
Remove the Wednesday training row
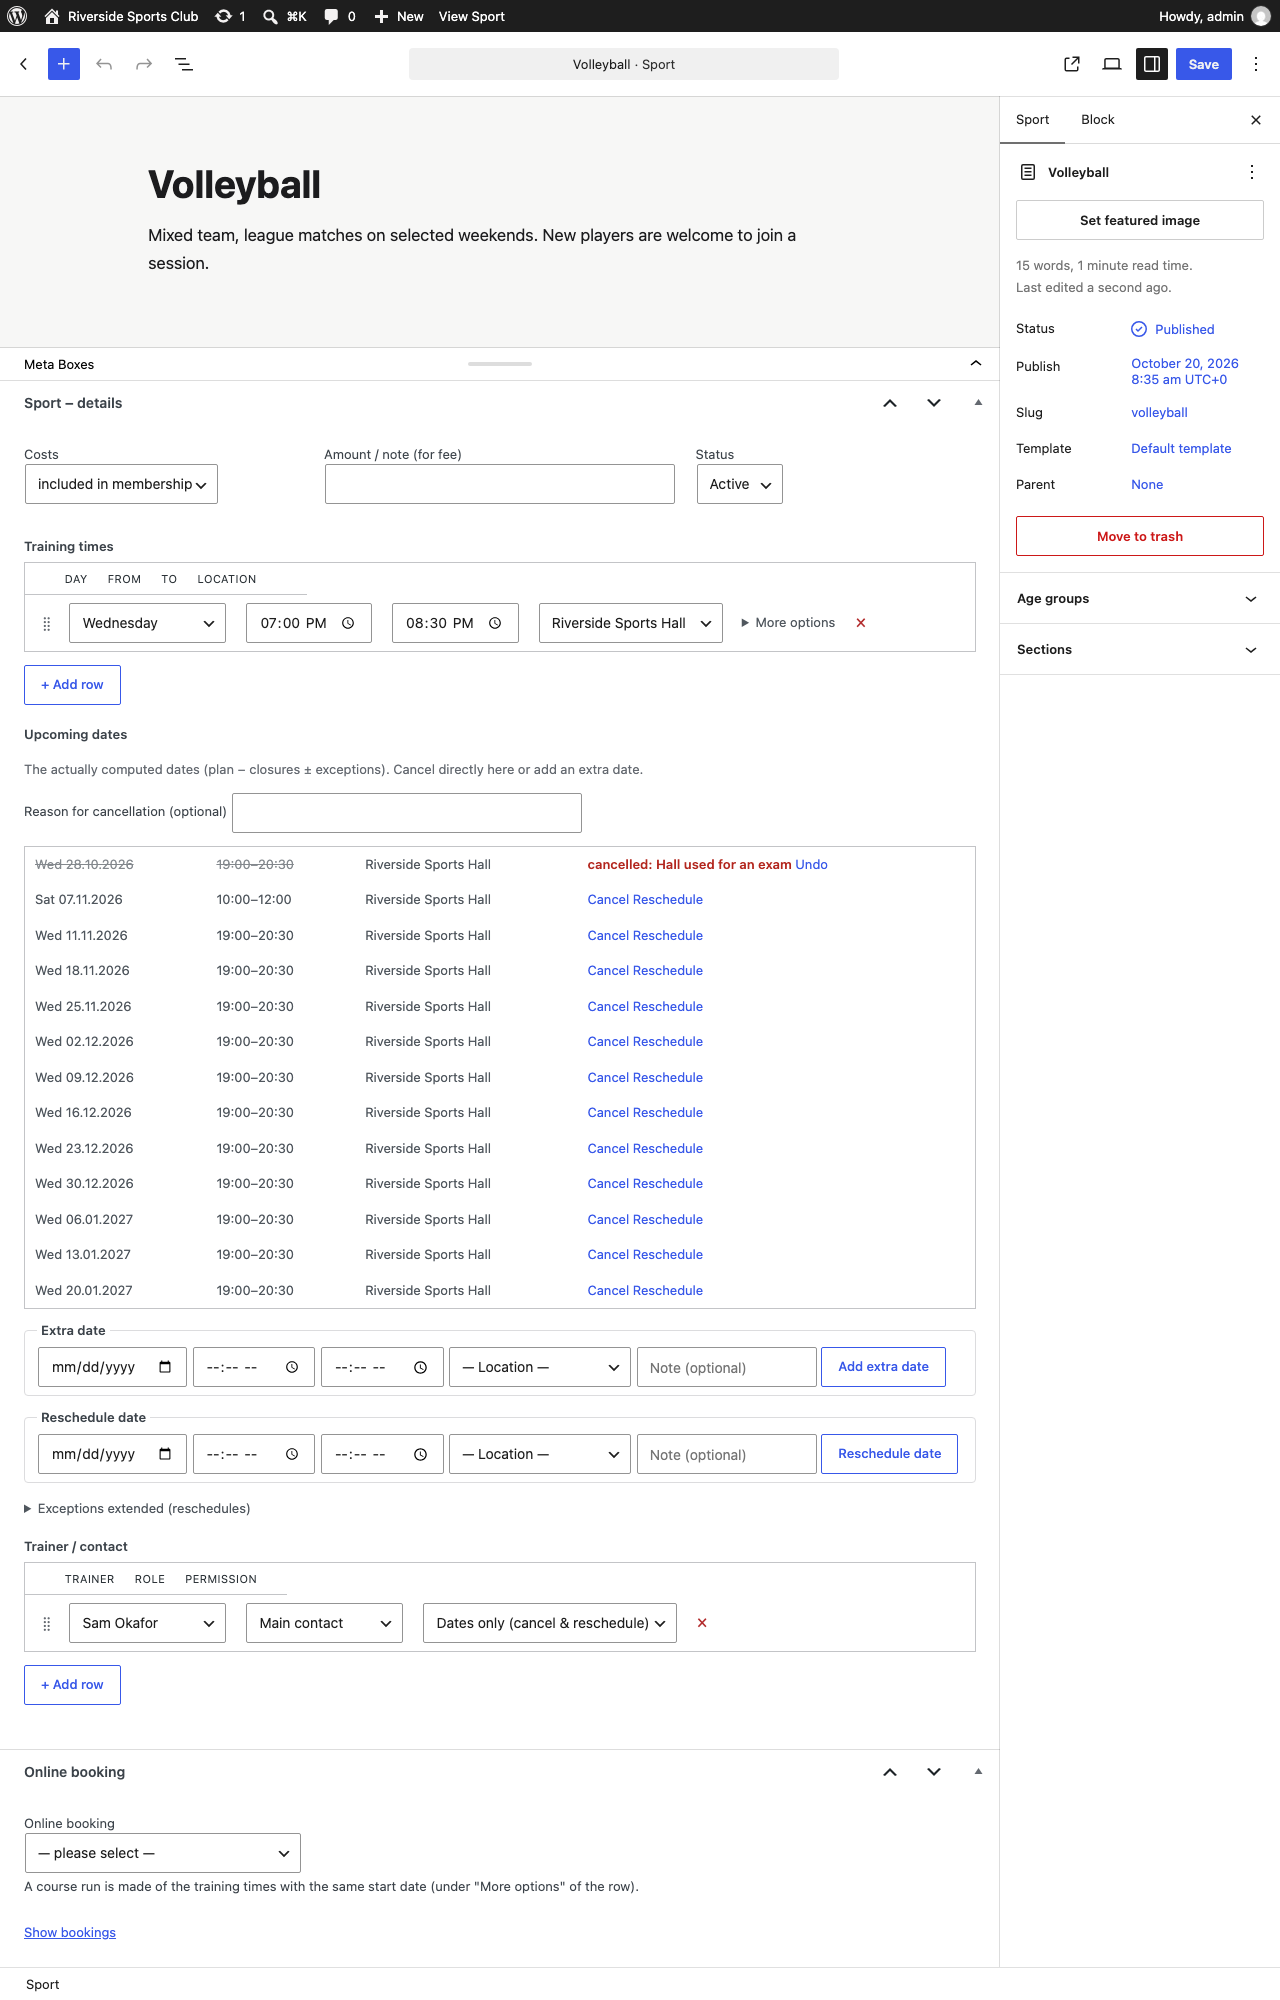point(861,623)
